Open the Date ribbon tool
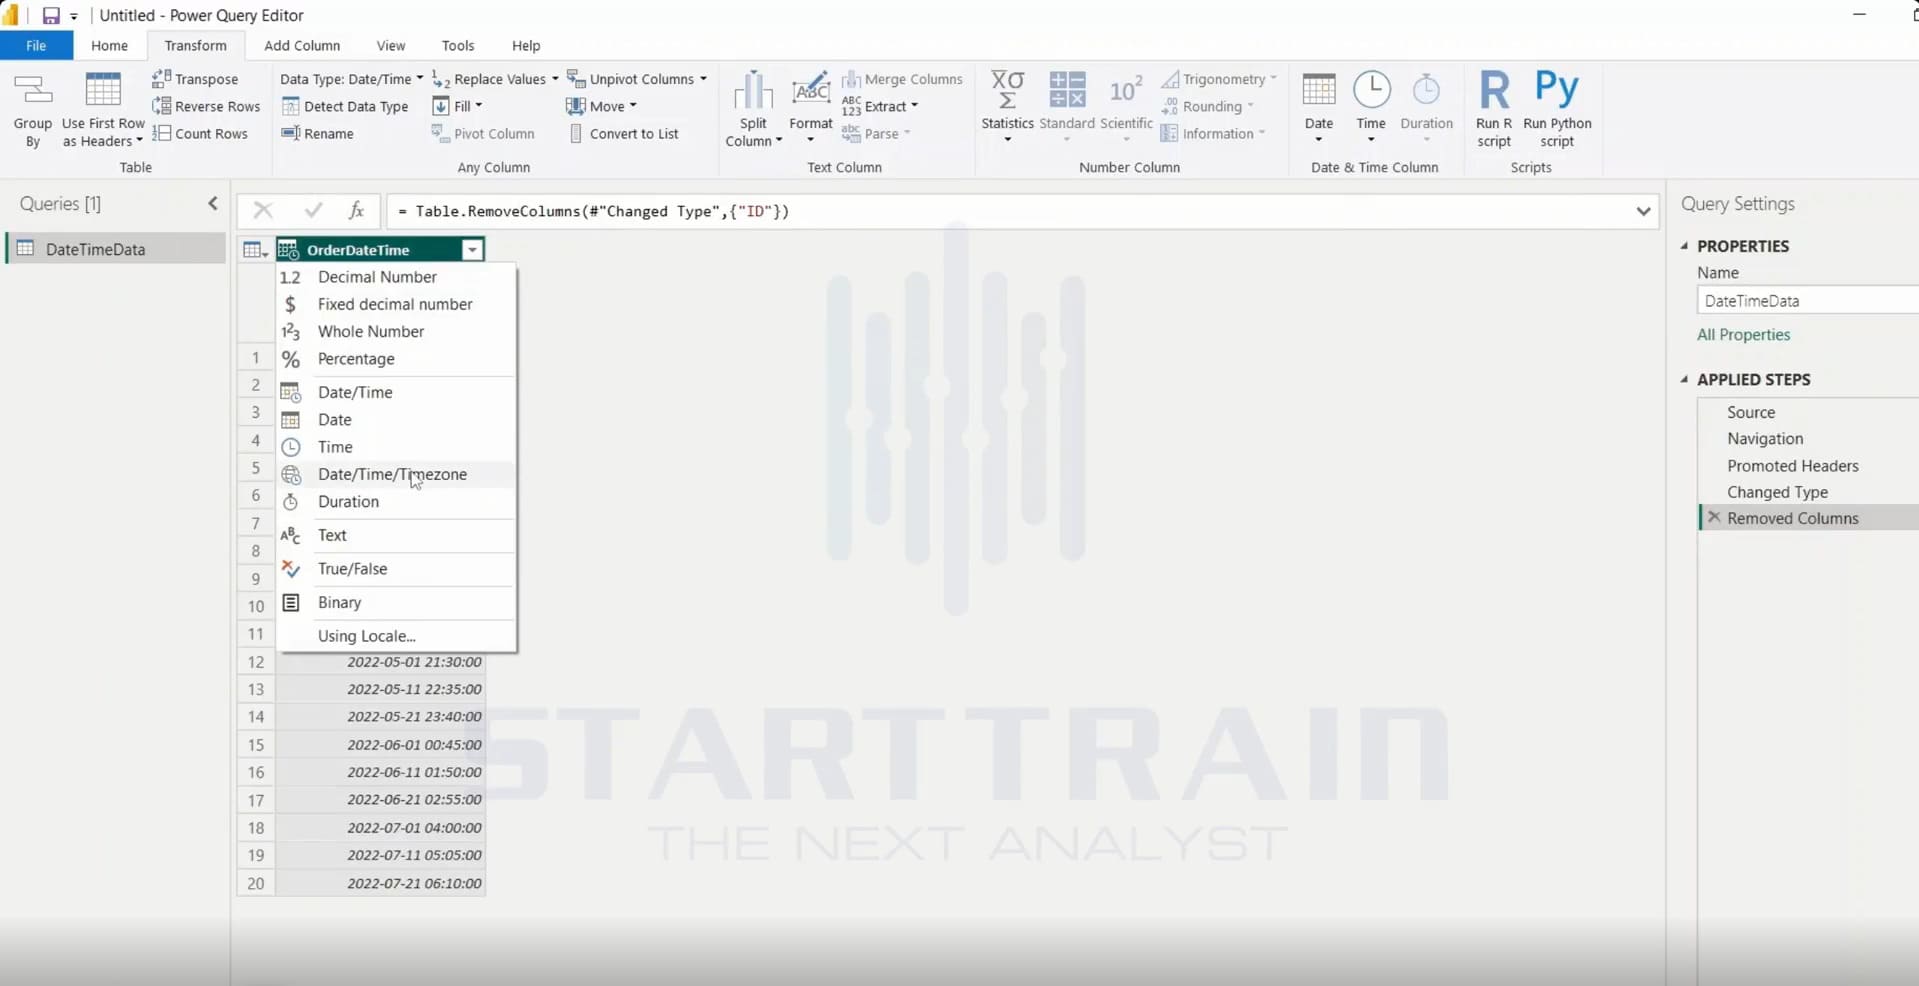This screenshot has height=986, width=1919. pyautogui.click(x=1319, y=108)
